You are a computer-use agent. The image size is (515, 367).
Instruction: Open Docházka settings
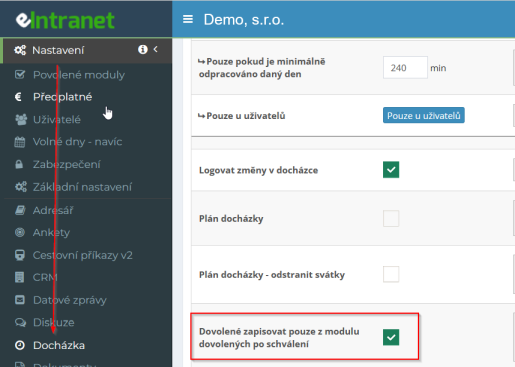point(59,345)
